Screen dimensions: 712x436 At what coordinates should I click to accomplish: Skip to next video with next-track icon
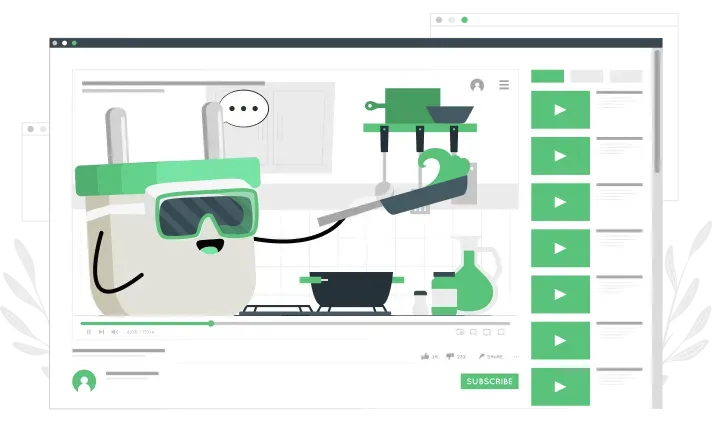click(x=102, y=332)
